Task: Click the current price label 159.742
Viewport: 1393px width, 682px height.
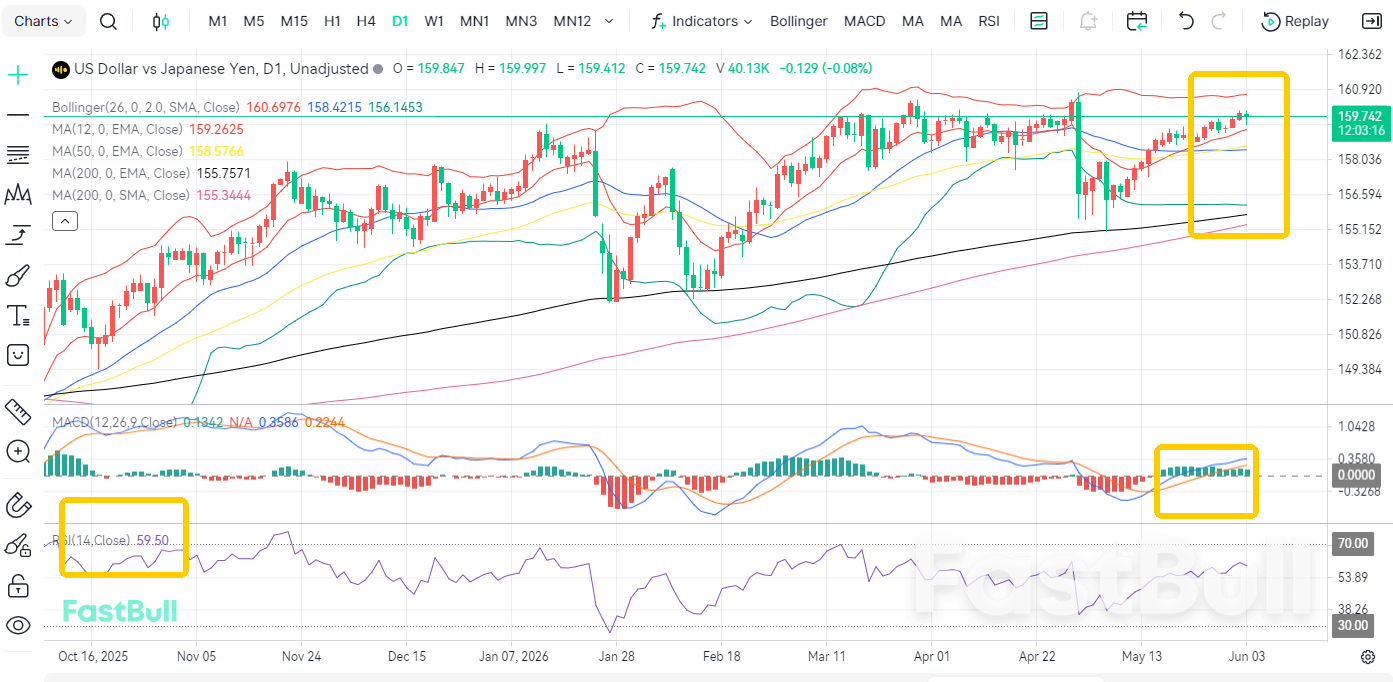Action: pyautogui.click(x=1360, y=116)
